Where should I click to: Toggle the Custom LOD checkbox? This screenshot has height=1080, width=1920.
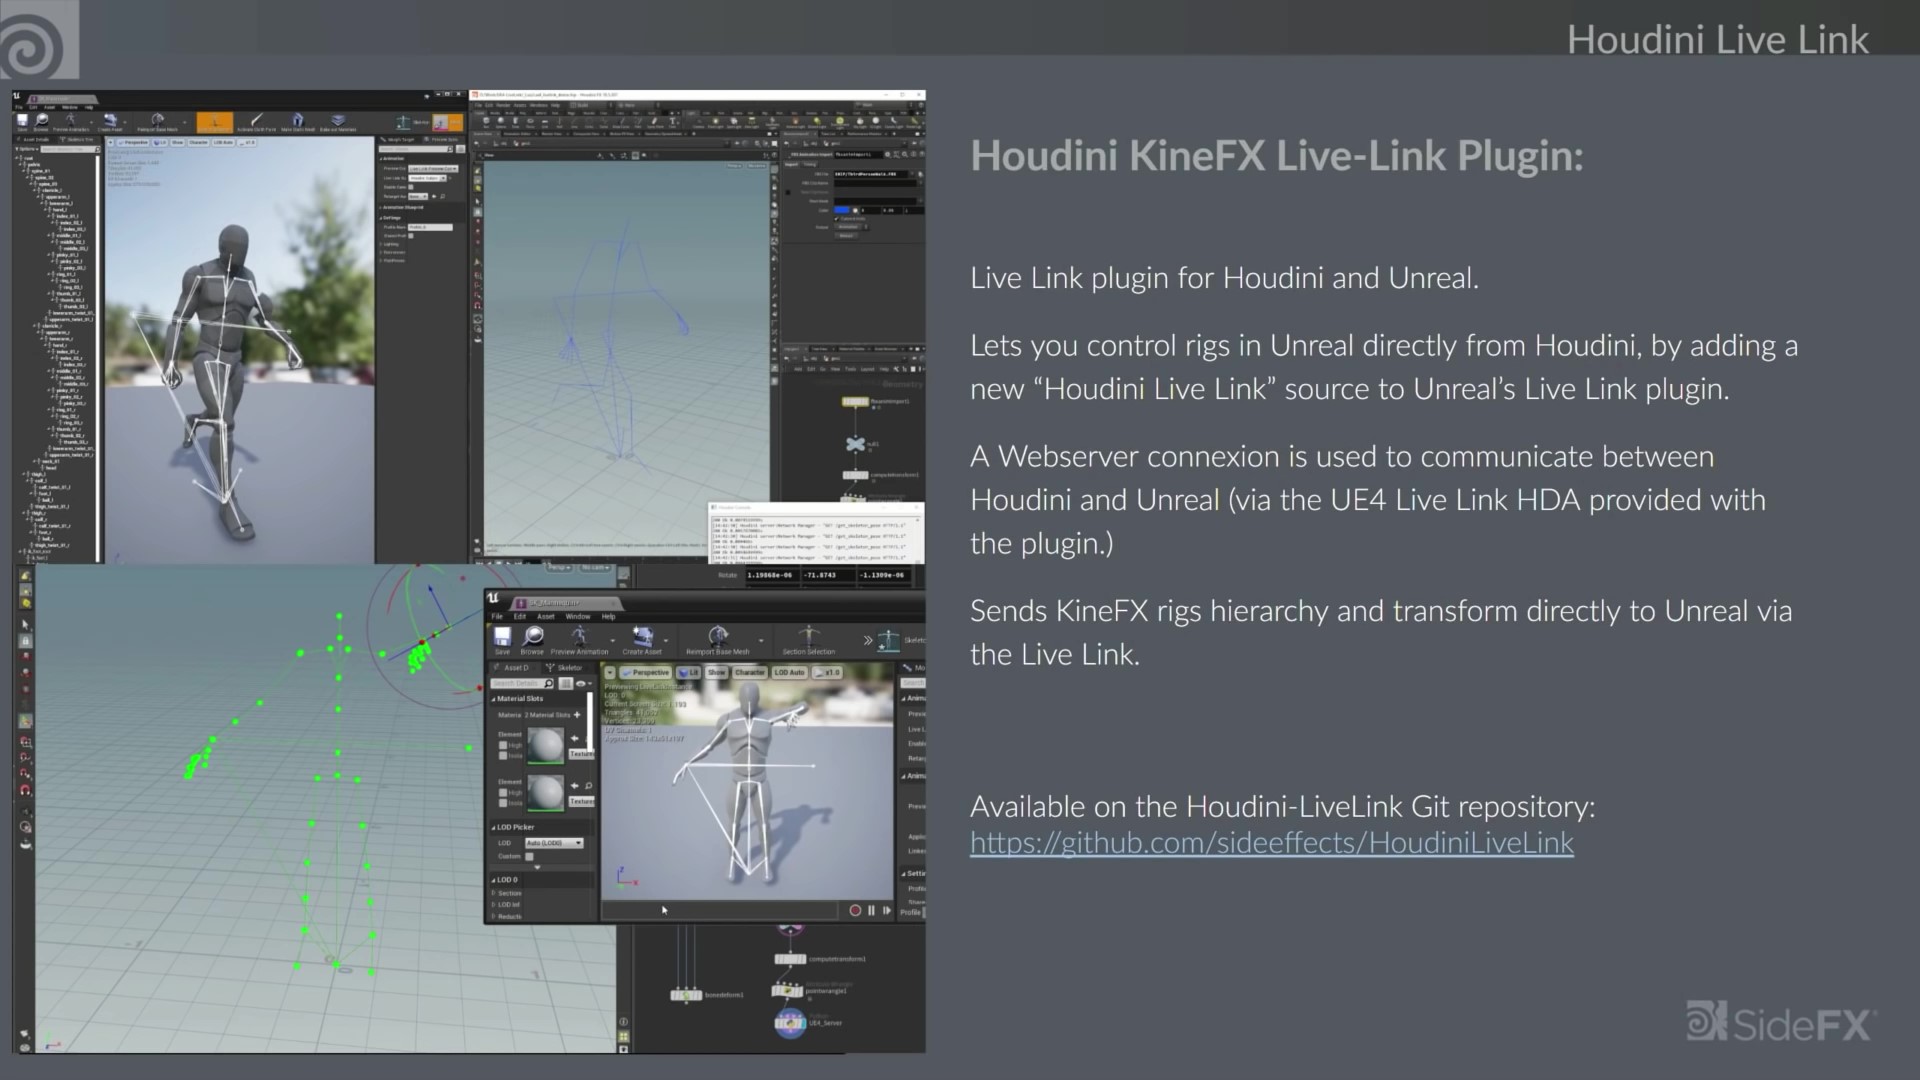pyautogui.click(x=529, y=857)
